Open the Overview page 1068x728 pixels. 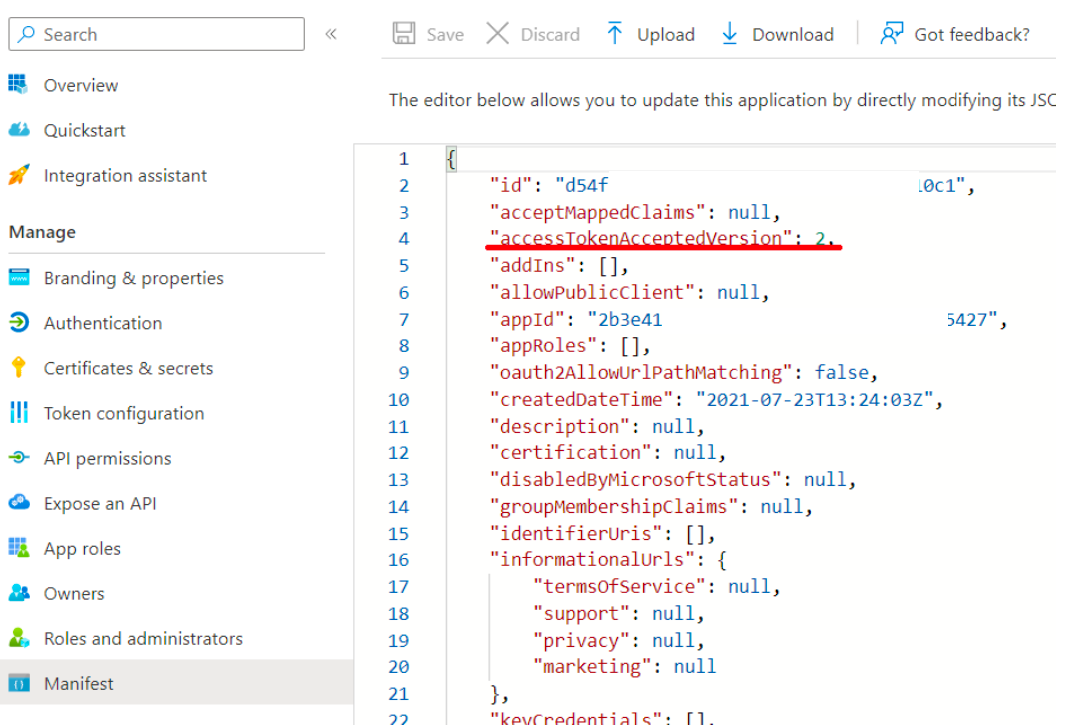click(80, 85)
